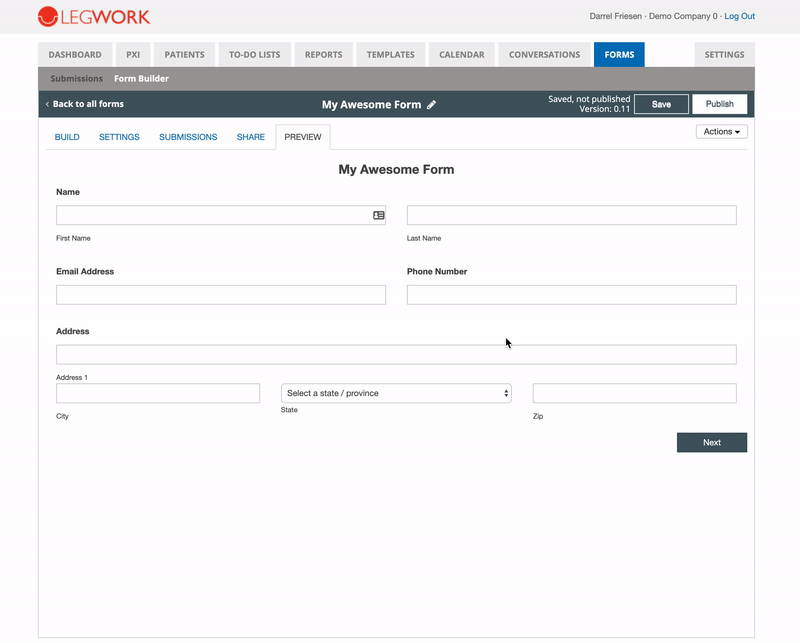Switch to the Build tab
Screen dimensions: 800x643
point(67,137)
